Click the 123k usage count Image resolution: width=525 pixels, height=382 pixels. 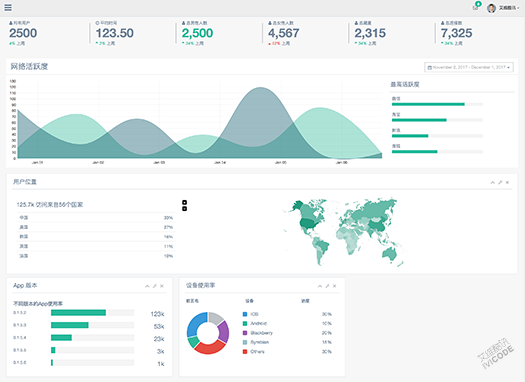pyautogui.click(x=157, y=314)
